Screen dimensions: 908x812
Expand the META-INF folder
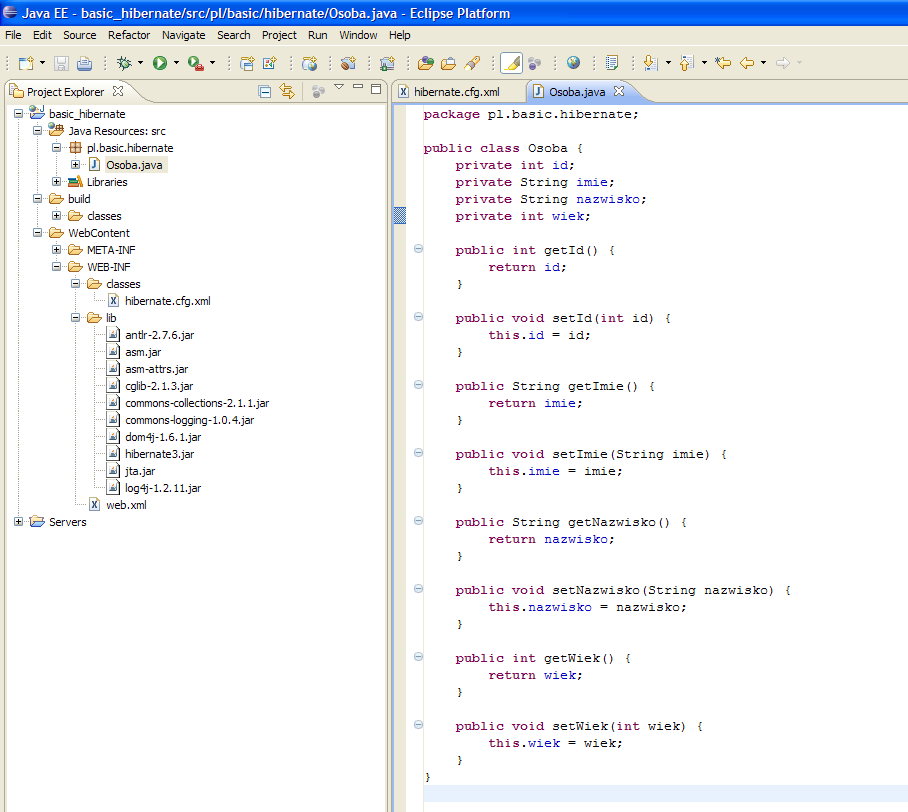tap(56, 250)
